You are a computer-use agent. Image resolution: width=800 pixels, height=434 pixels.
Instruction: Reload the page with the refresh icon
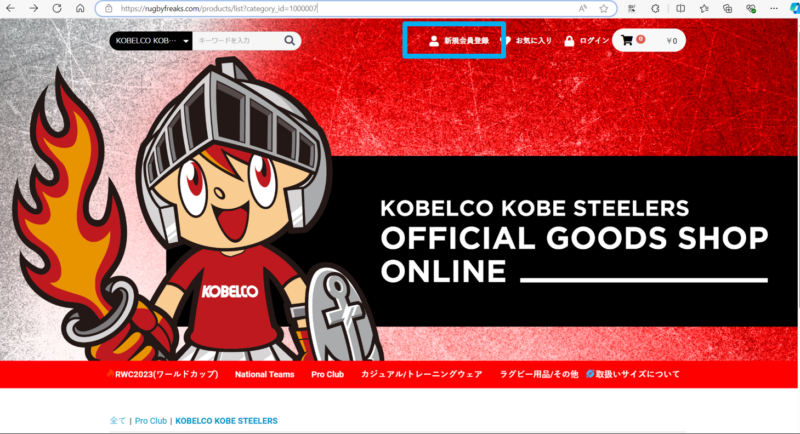(57, 8)
